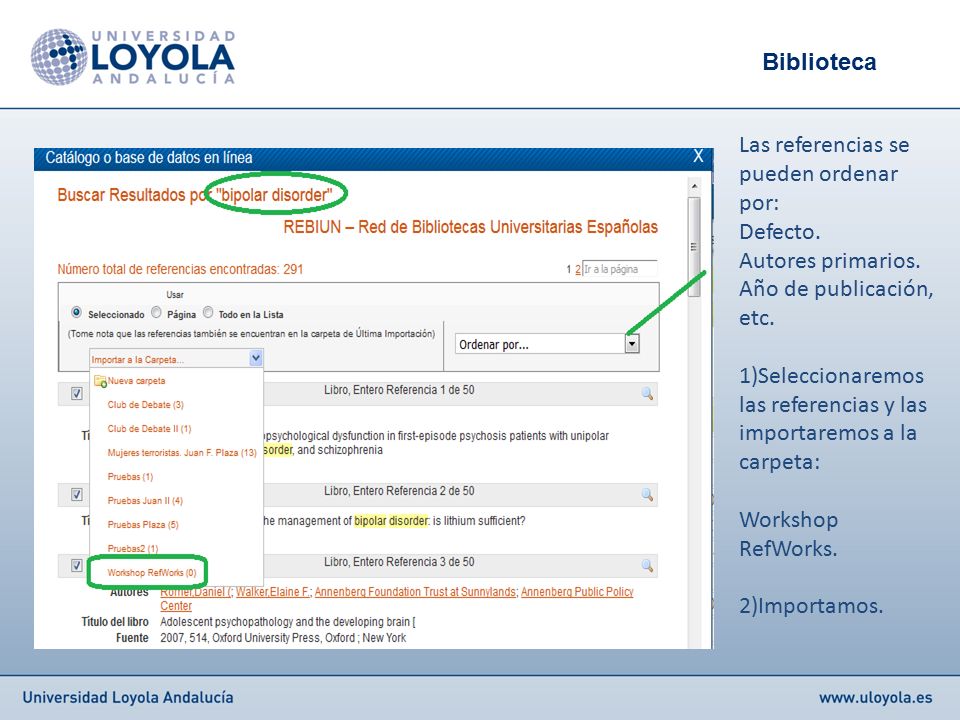Open magnifier icon for Referencia 2 de 50

point(647,495)
